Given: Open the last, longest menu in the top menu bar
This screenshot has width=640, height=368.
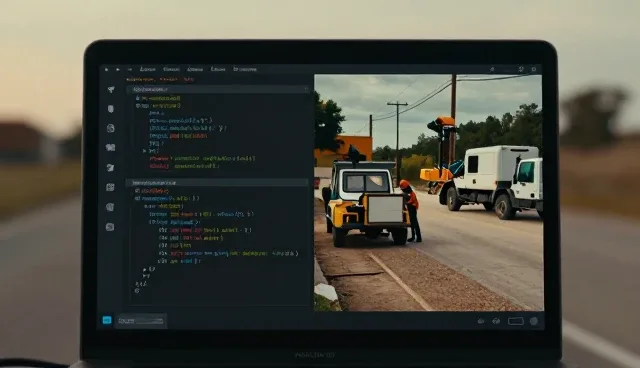Looking at the screenshot, I should click(245, 69).
